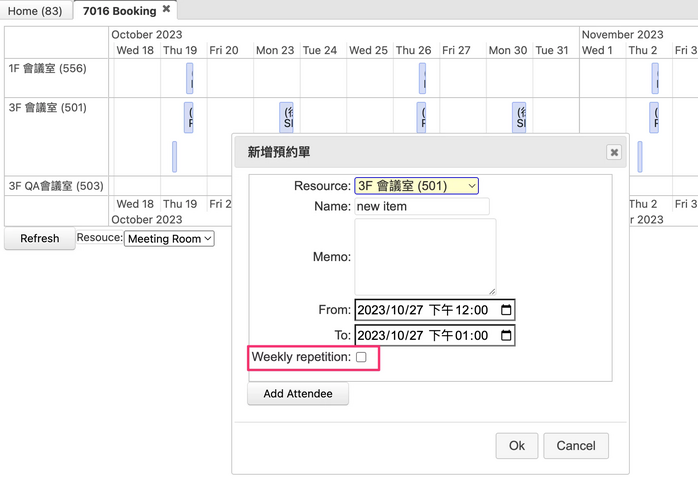Enable Weekly repetition checkbox
Viewport: 698px width, 479px height.
pyautogui.click(x=361, y=357)
